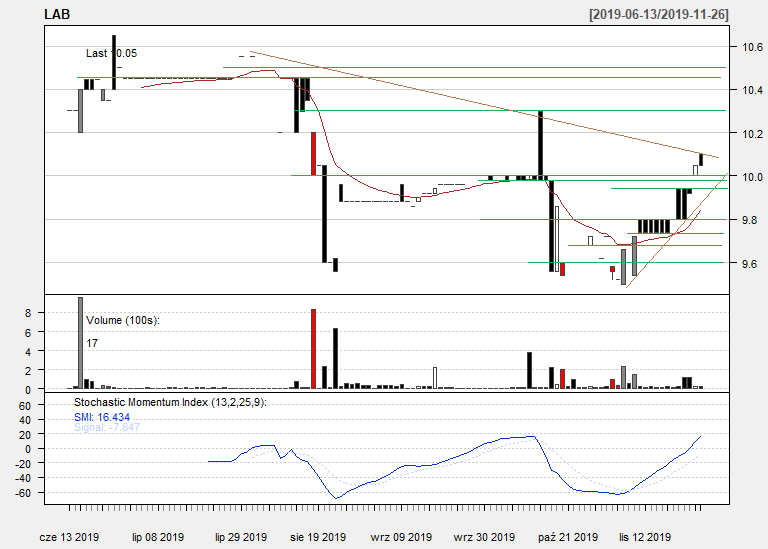Click the 8 tick on volume axis
The image size is (768, 549).
[28, 313]
